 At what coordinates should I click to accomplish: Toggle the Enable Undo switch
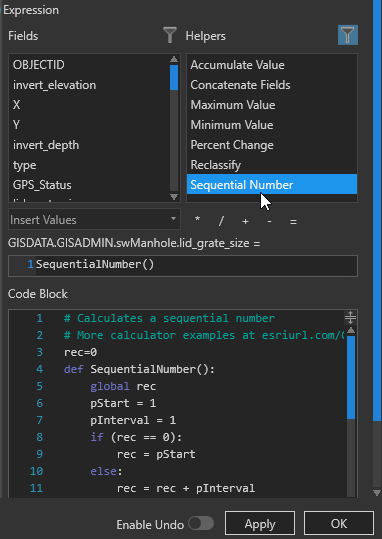(x=201, y=524)
